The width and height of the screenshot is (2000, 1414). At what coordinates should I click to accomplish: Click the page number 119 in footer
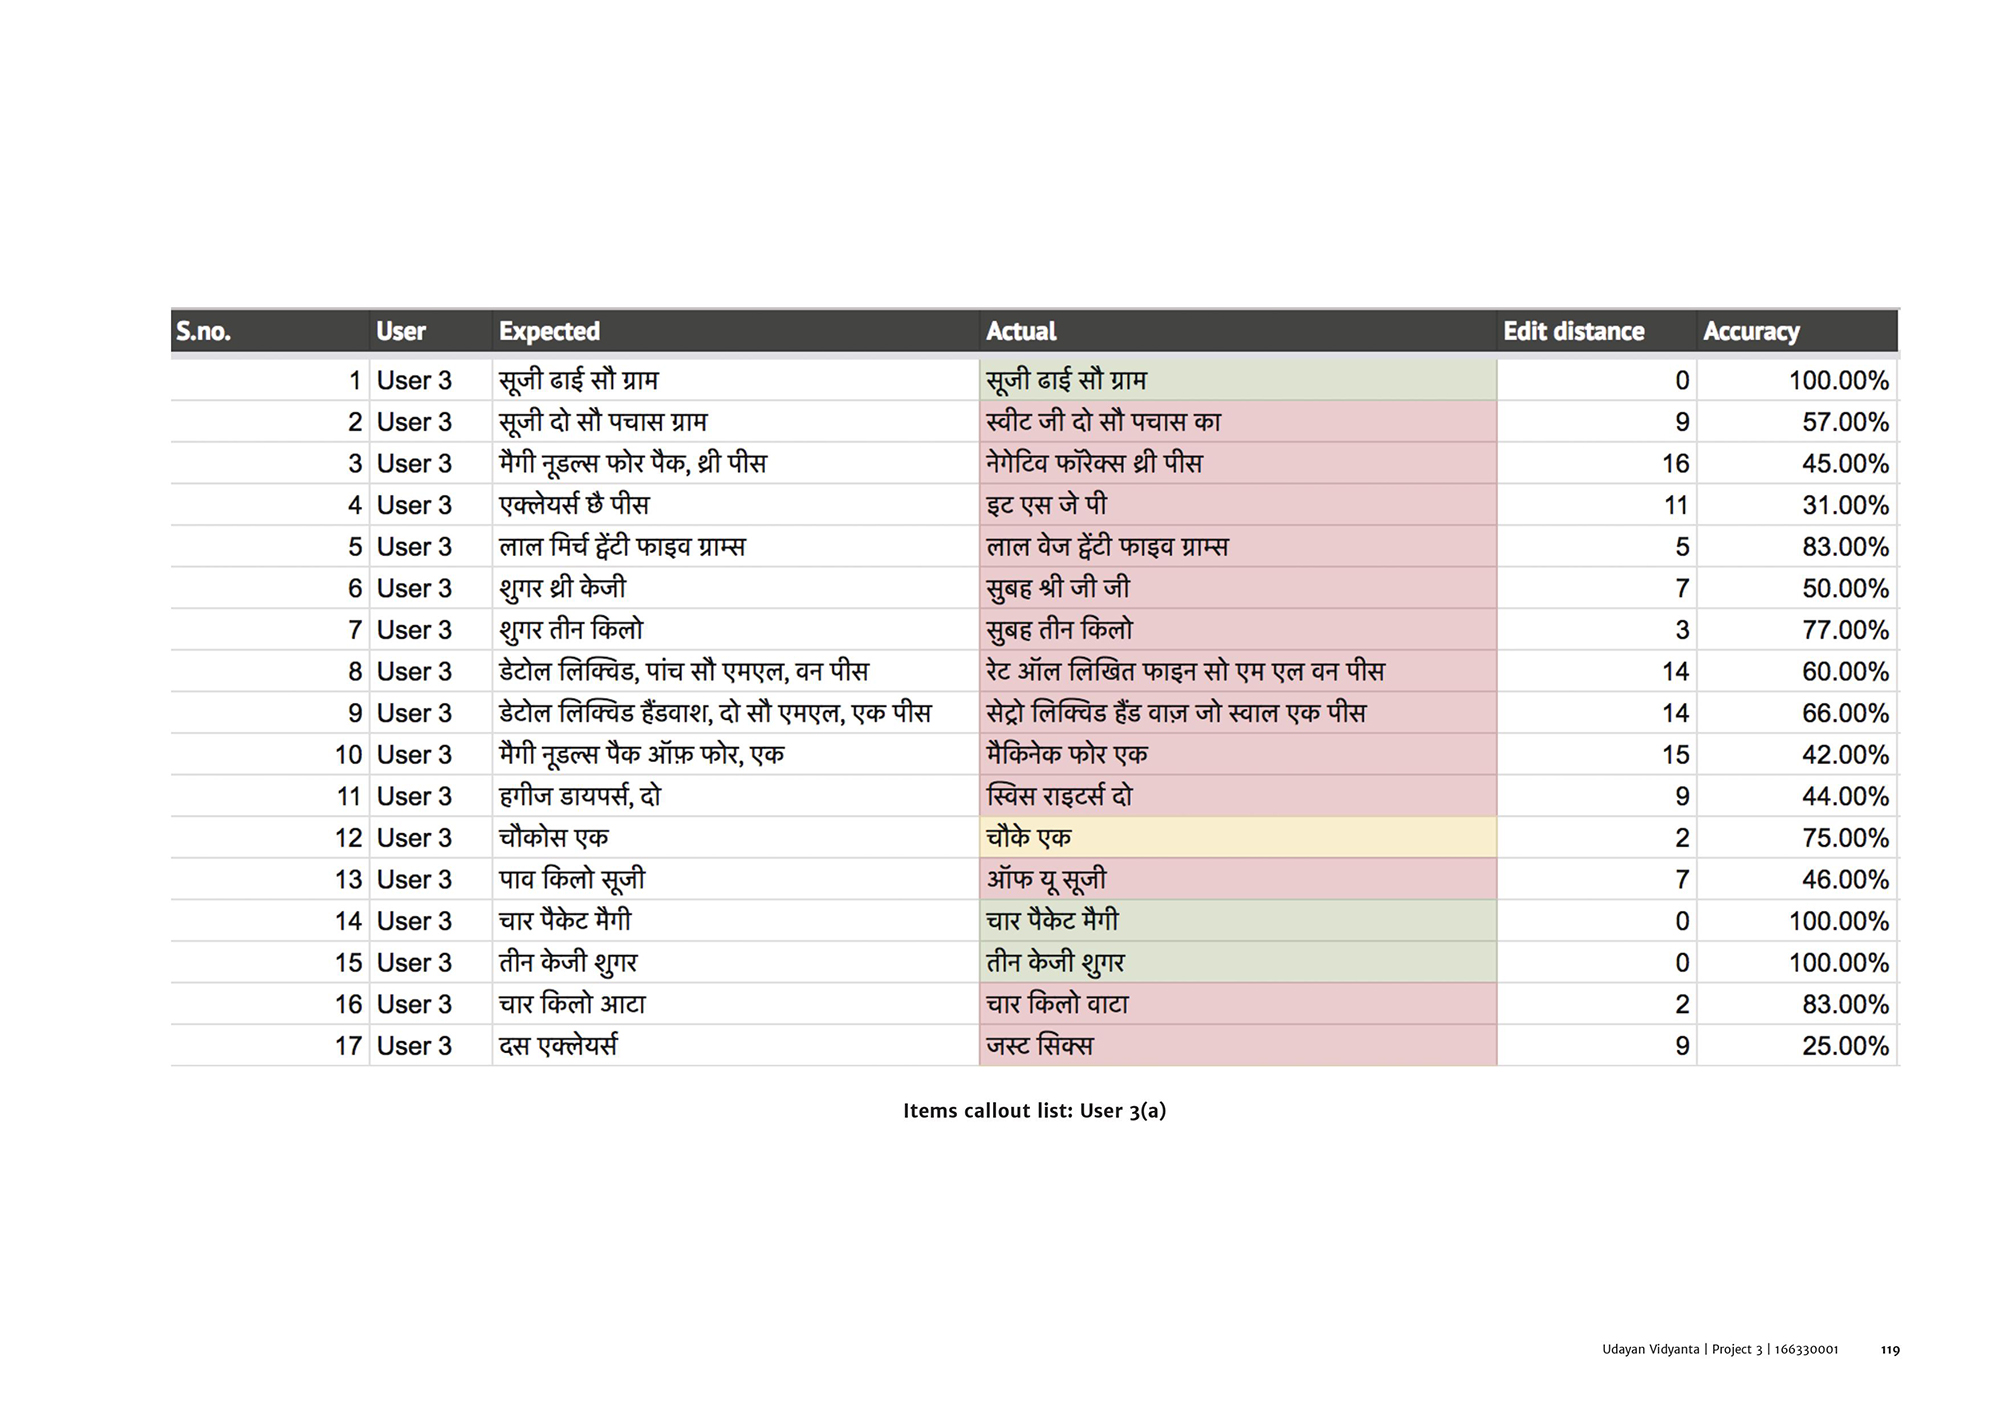pyautogui.click(x=1889, y=1350)
